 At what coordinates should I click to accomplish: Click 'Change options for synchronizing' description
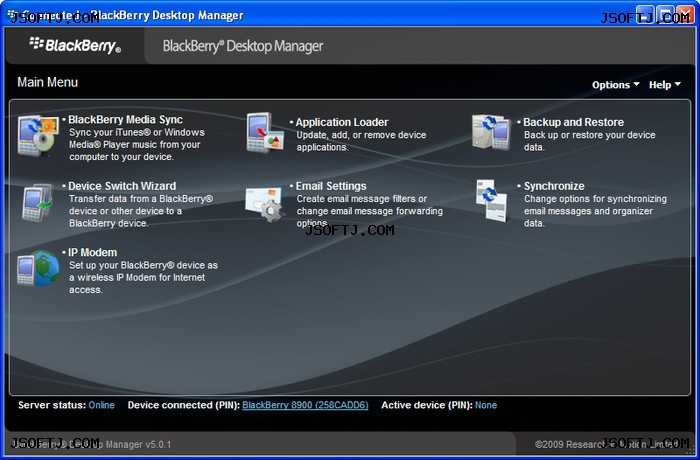click(595, 211)
